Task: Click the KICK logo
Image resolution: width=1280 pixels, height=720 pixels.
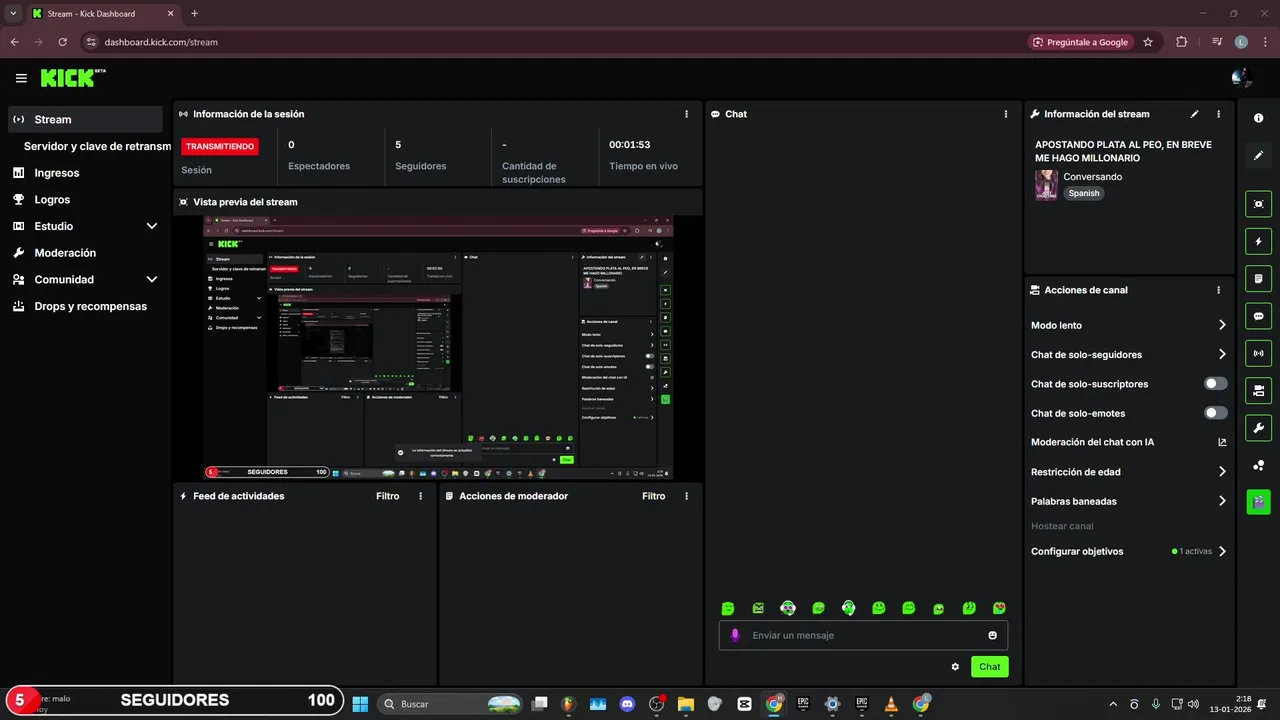Action: pyautogui.click(x=73, y=77)
